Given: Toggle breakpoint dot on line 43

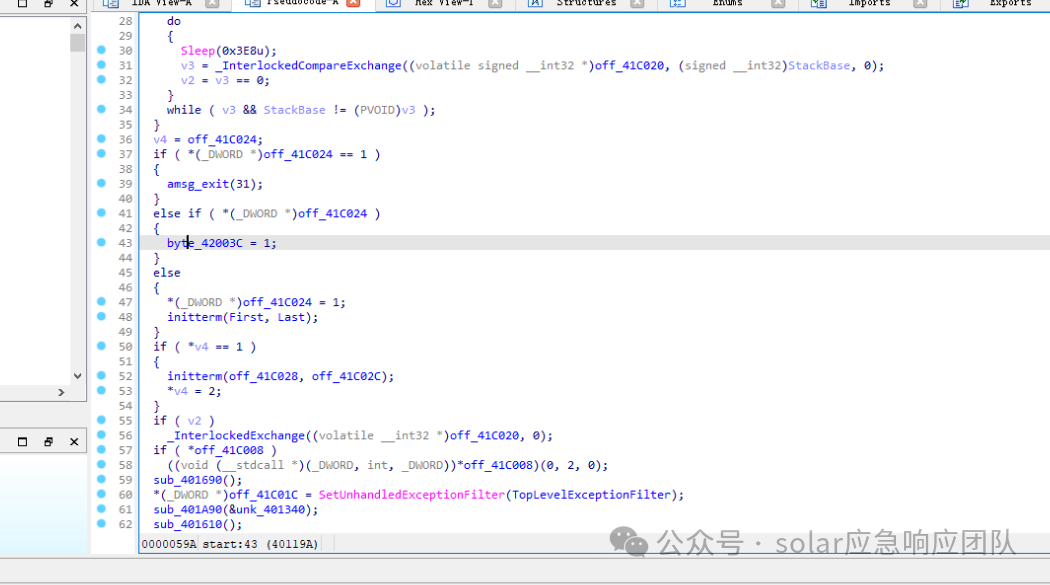Looking at the screenshot, I should (101, 242).
